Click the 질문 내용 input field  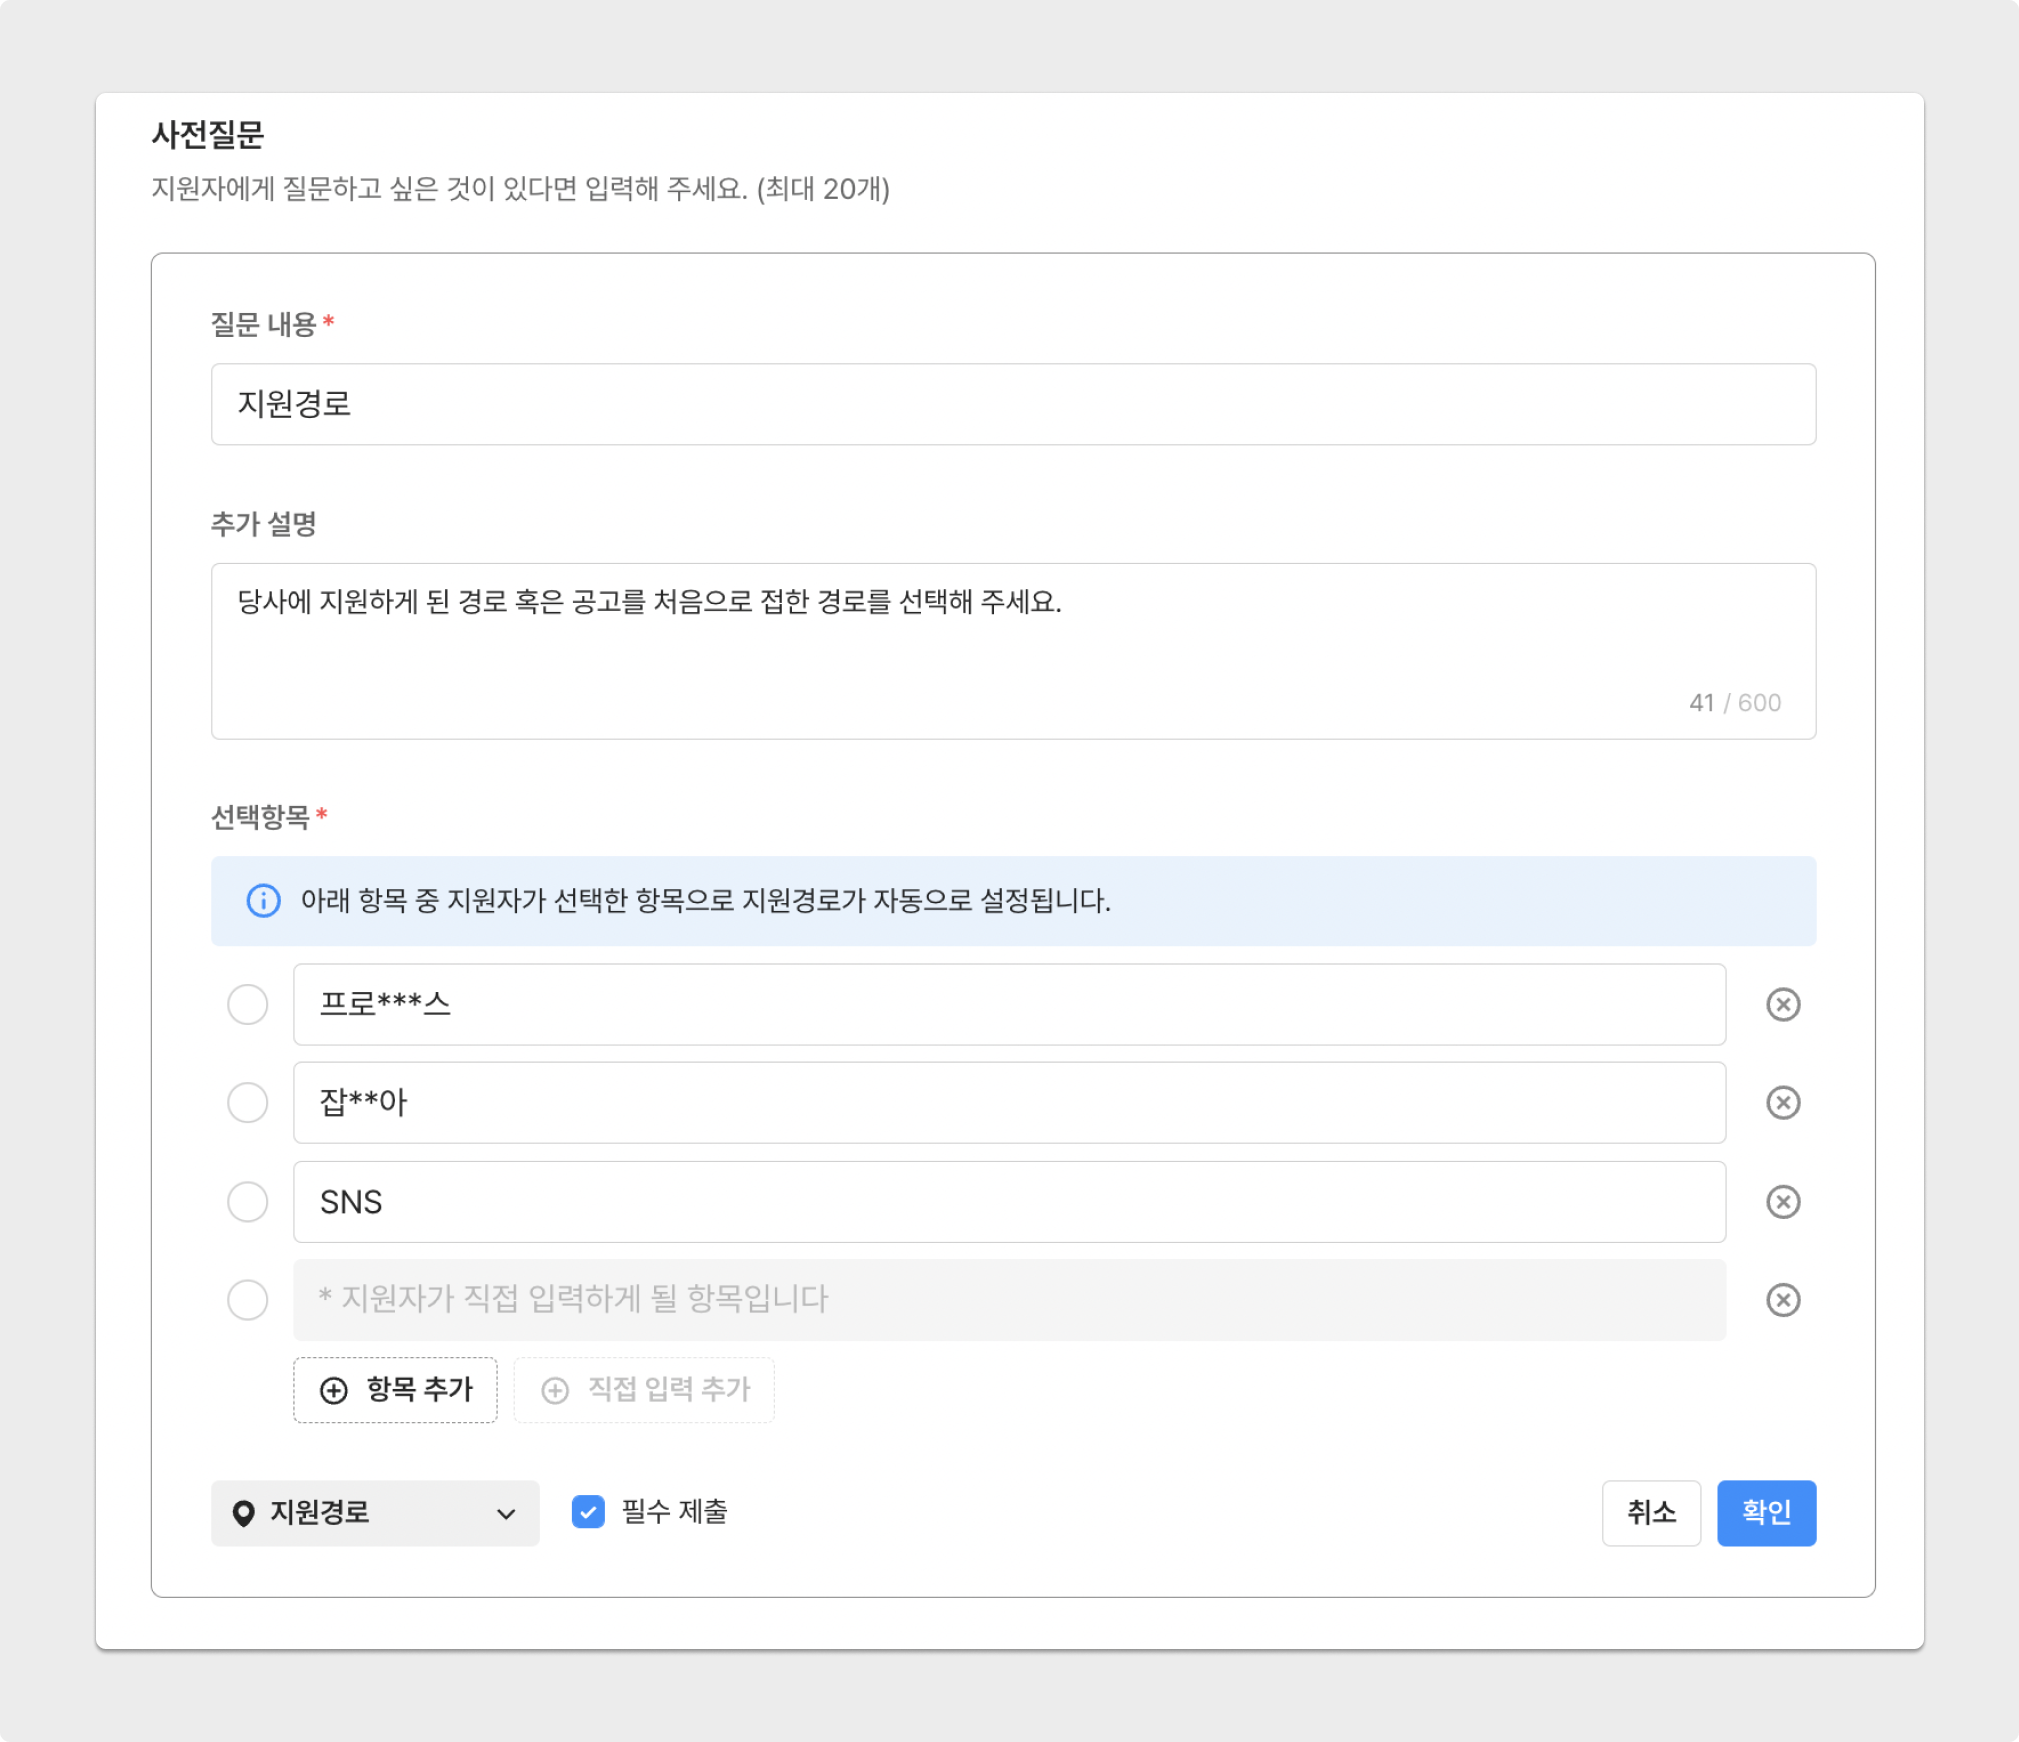click(1012, 404)
